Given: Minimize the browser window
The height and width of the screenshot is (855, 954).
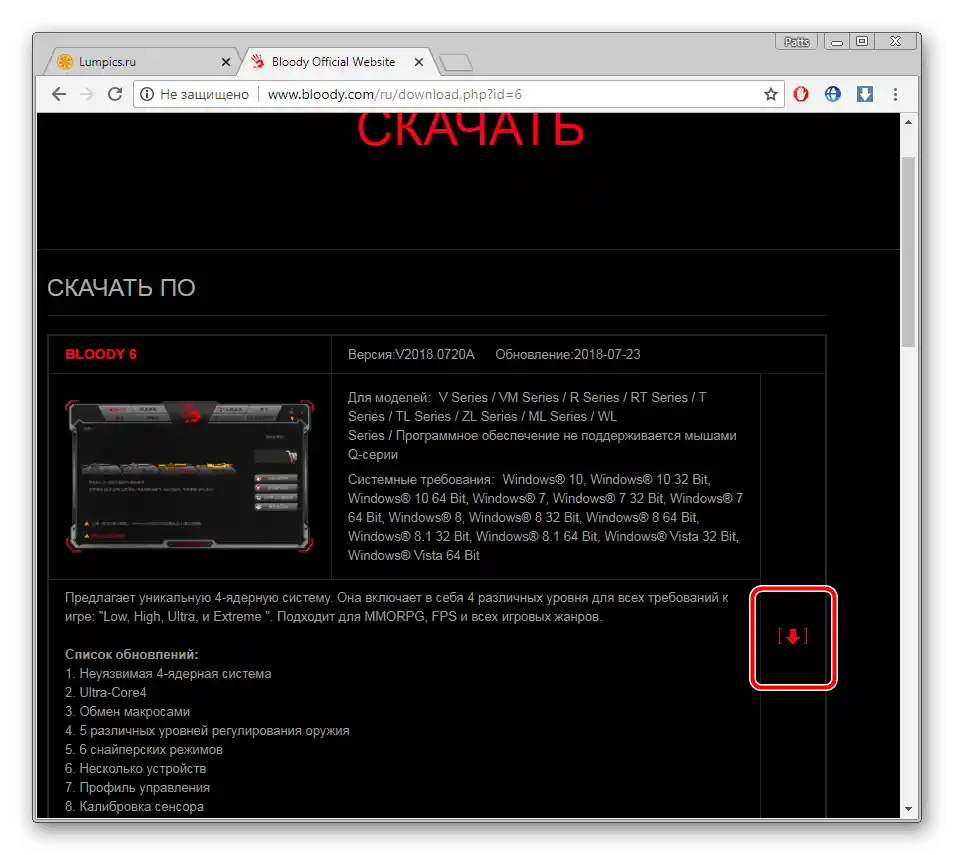Looking at the screenshot, I should click(x=837, y=41).
